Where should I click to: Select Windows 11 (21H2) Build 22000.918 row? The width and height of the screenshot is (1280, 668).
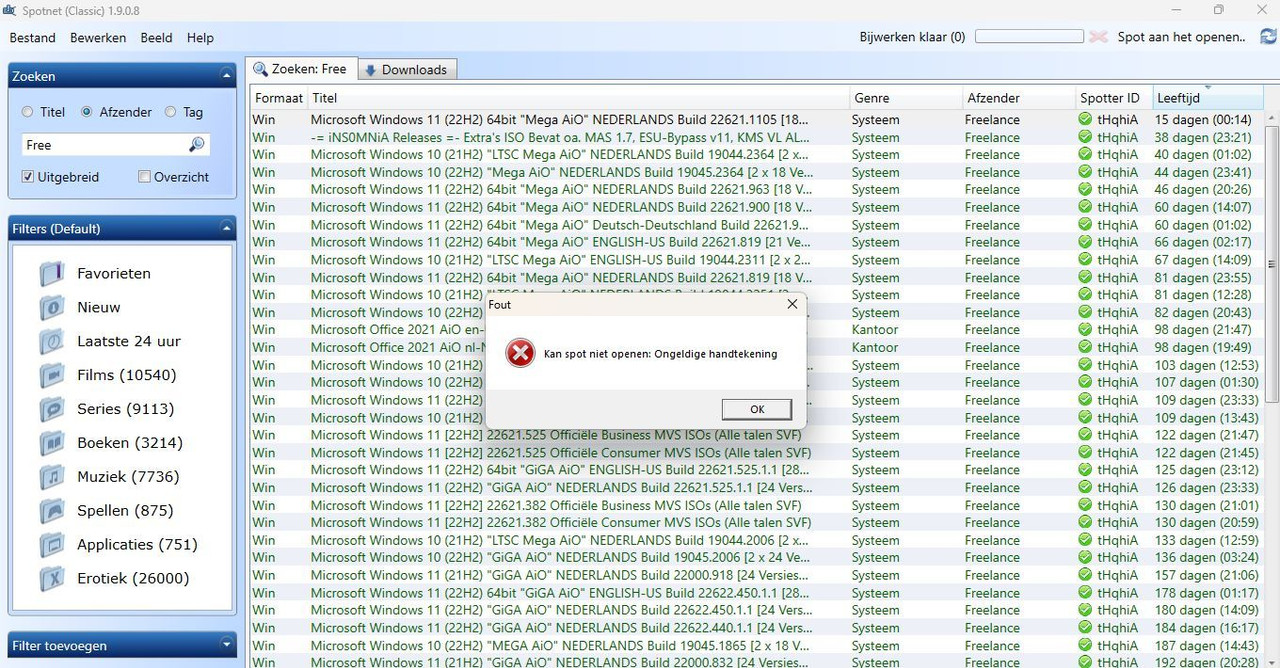click(757, 575)
